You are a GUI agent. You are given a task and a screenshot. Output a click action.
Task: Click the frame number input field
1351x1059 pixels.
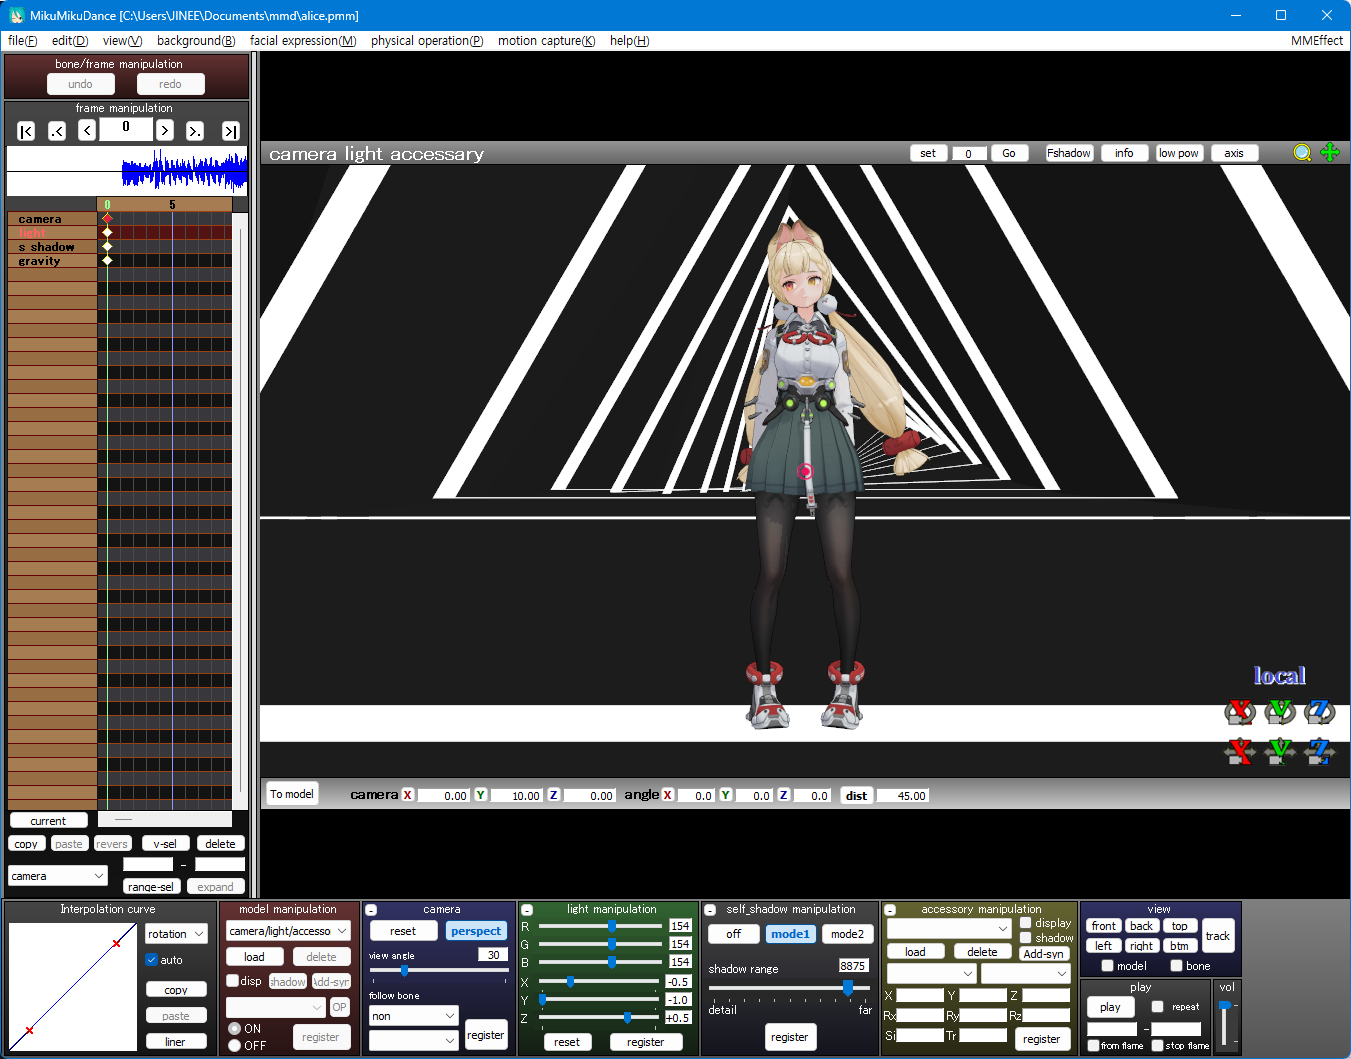pos(126,128)
